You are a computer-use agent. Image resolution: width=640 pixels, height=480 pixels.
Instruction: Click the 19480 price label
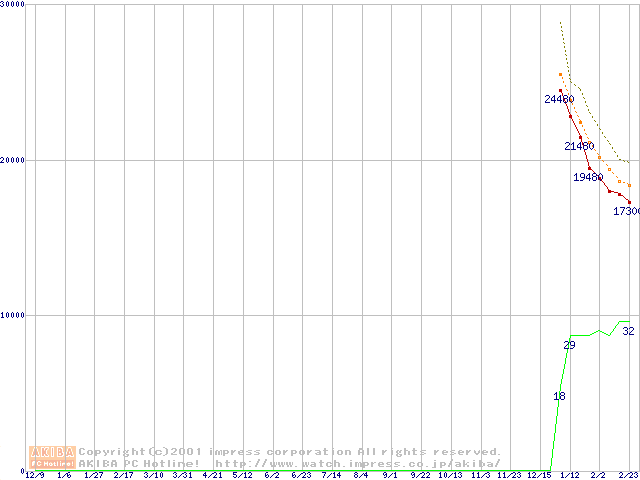click(588, 177)
